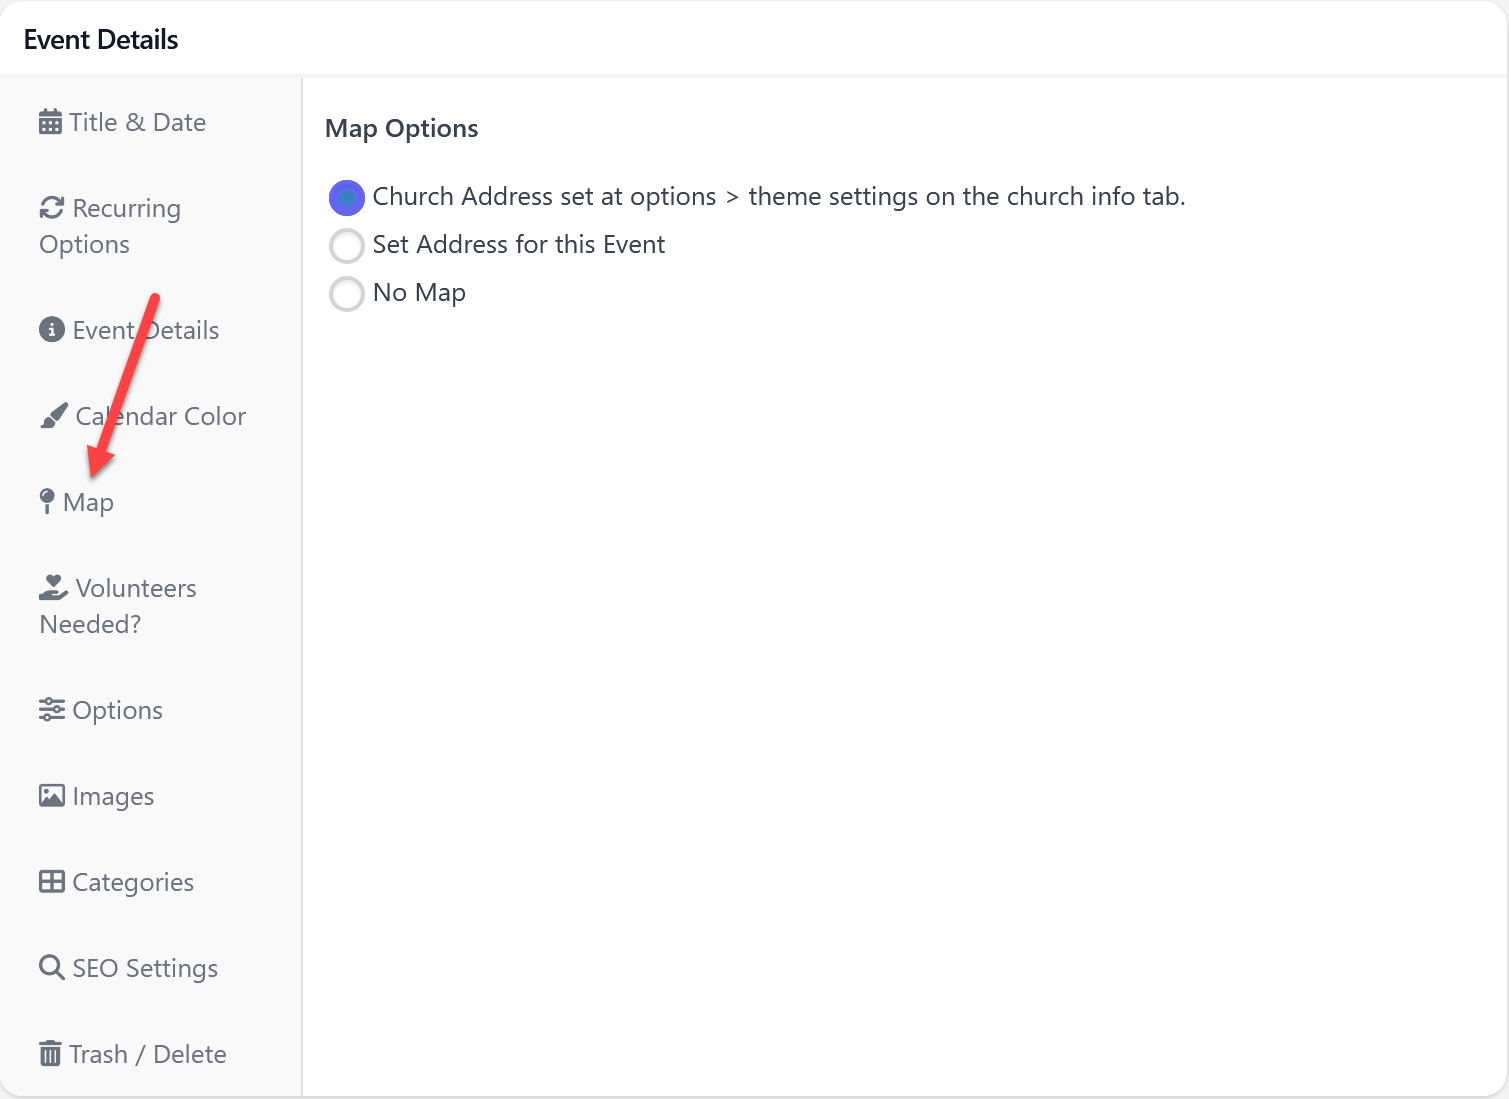The height and width of the screenshot is (1099, 1509).
Task: Open the Title & Date tab
Action: click(x=137, y=122)
